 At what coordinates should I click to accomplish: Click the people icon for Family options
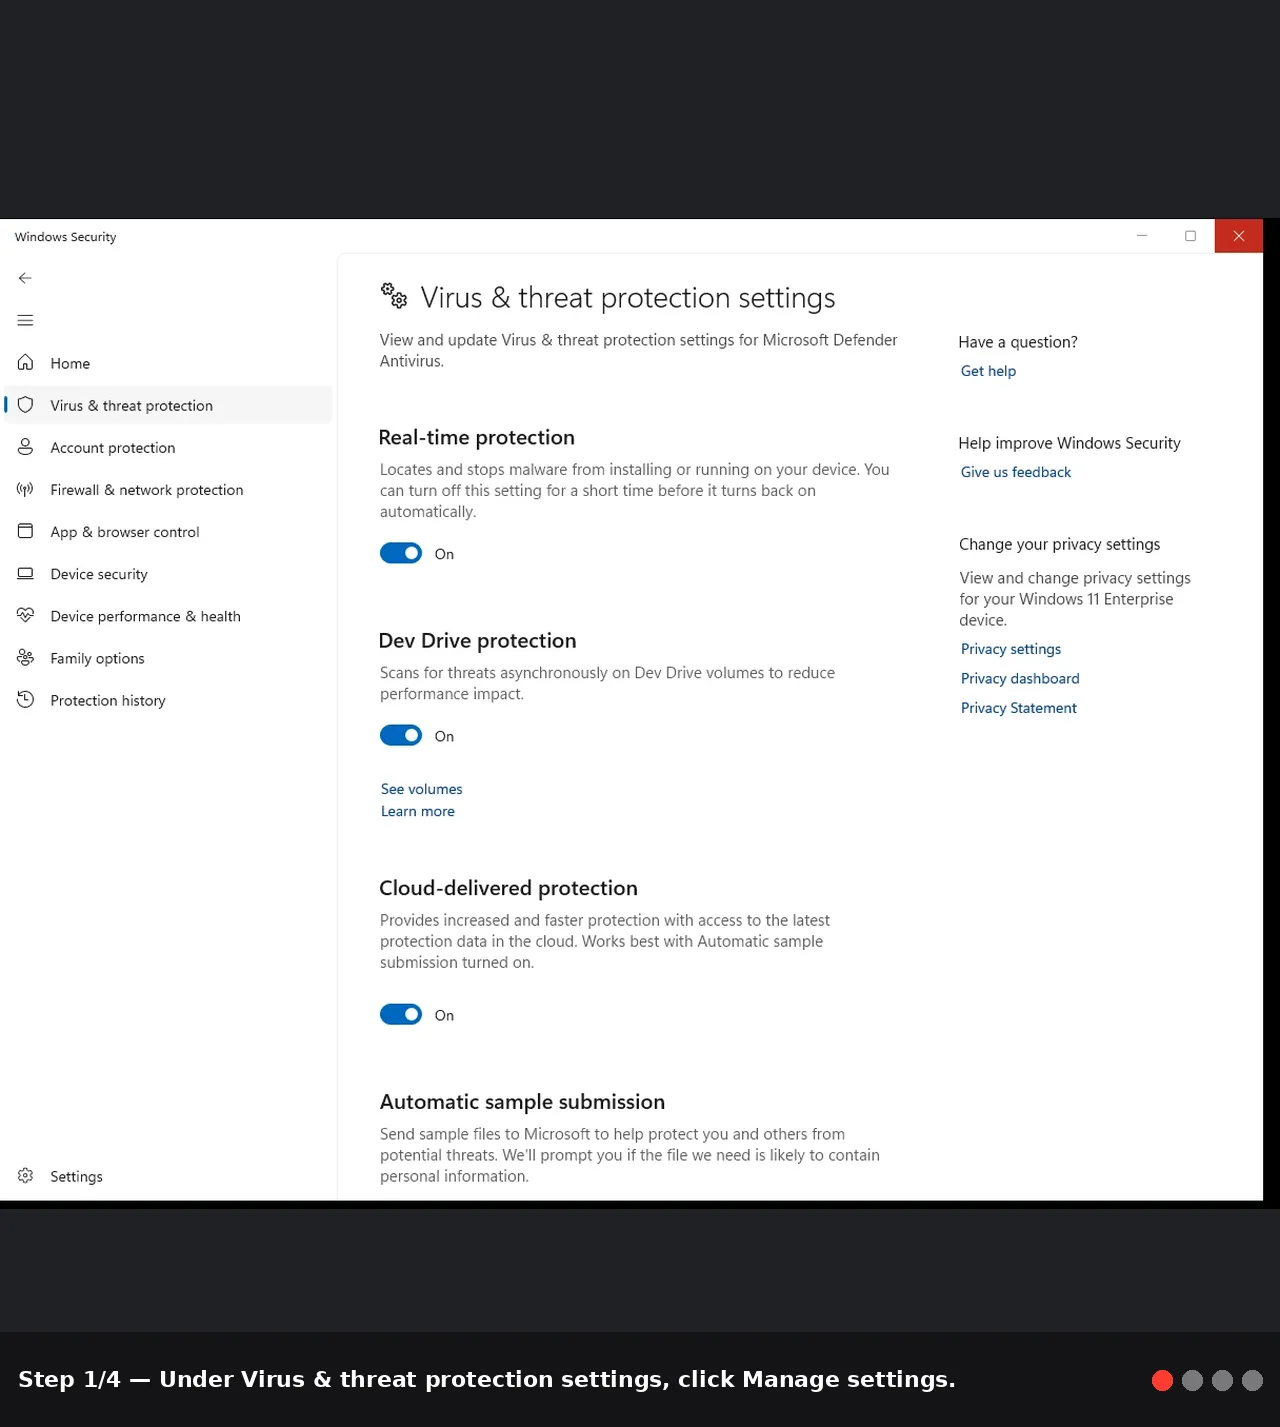26,657
